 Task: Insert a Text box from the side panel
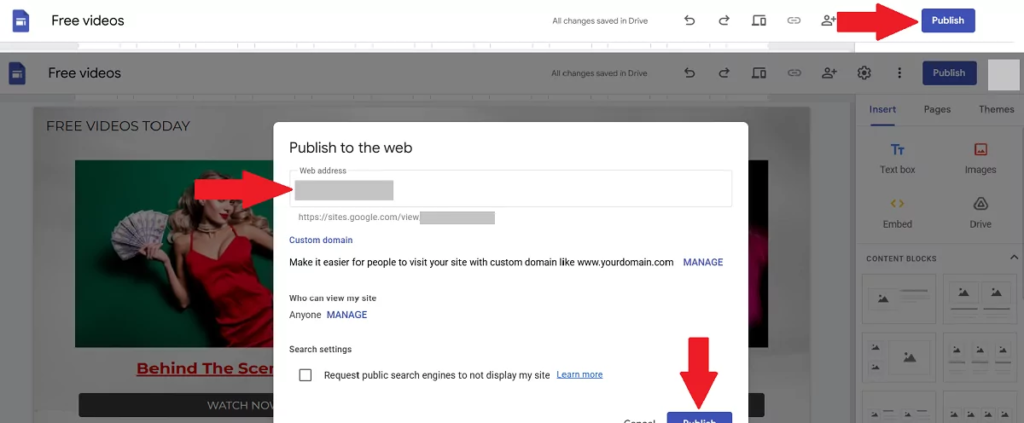pos(897,158)
